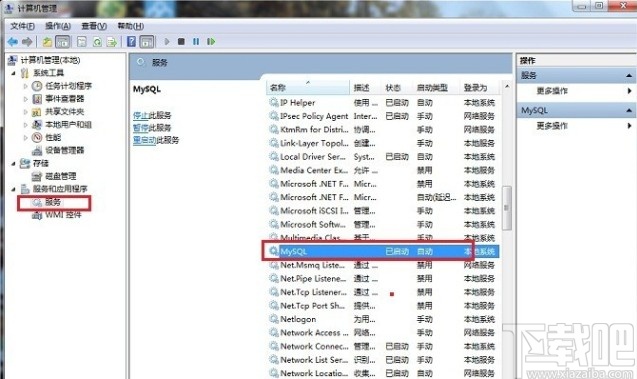Select 设备管理器 in the tree
Image resolution: width=637 pixels, height=379 pixels.
pos(64,150)
